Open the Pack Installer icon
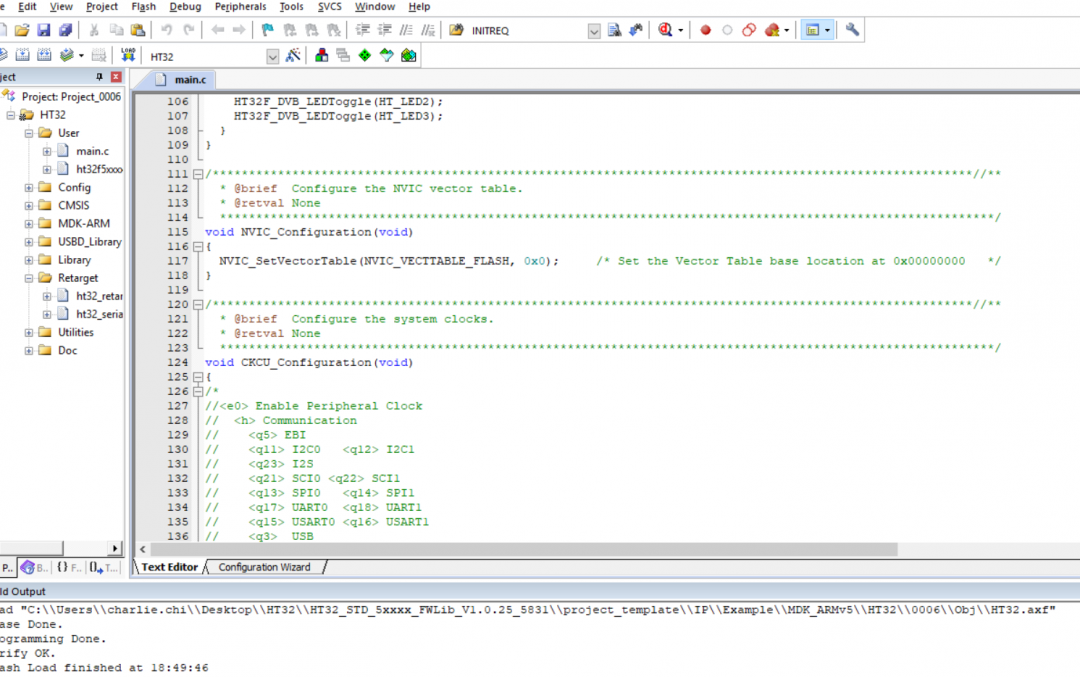The image size is (1080, 677). (408, 56)
